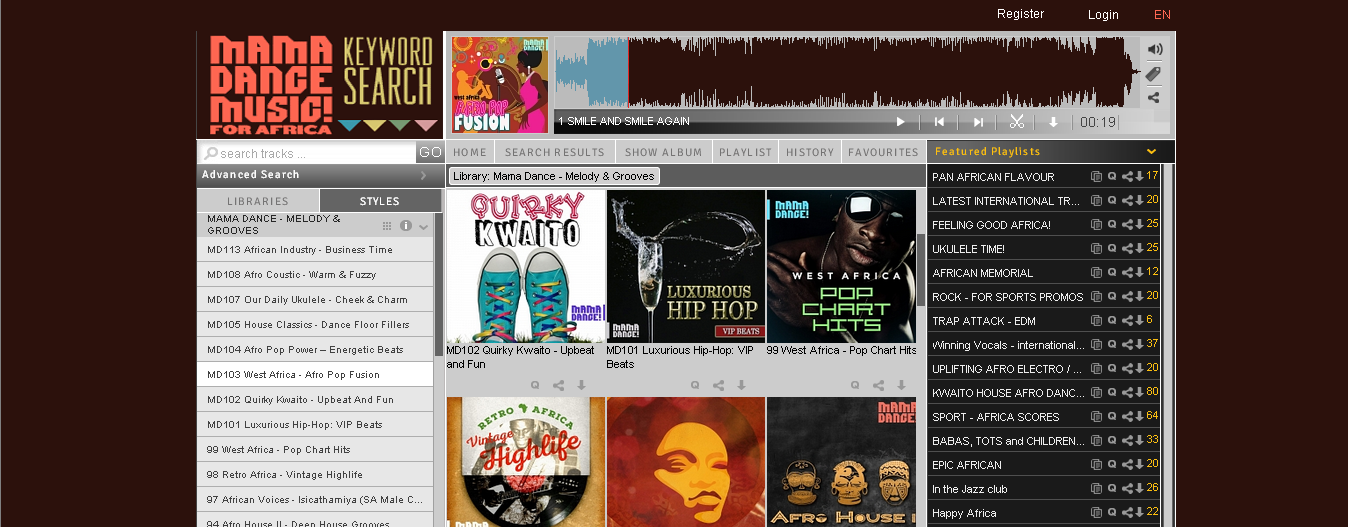Skip to the next track

978,122
